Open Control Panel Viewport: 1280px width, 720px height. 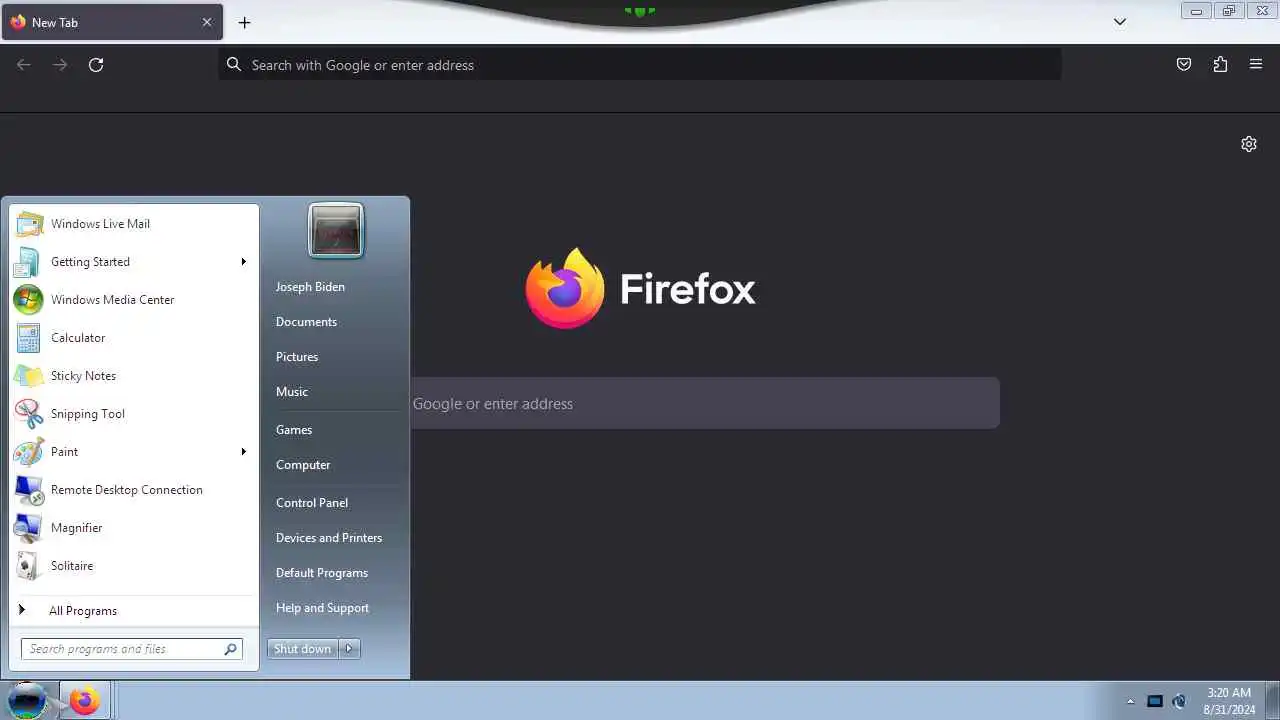point(312,503)
